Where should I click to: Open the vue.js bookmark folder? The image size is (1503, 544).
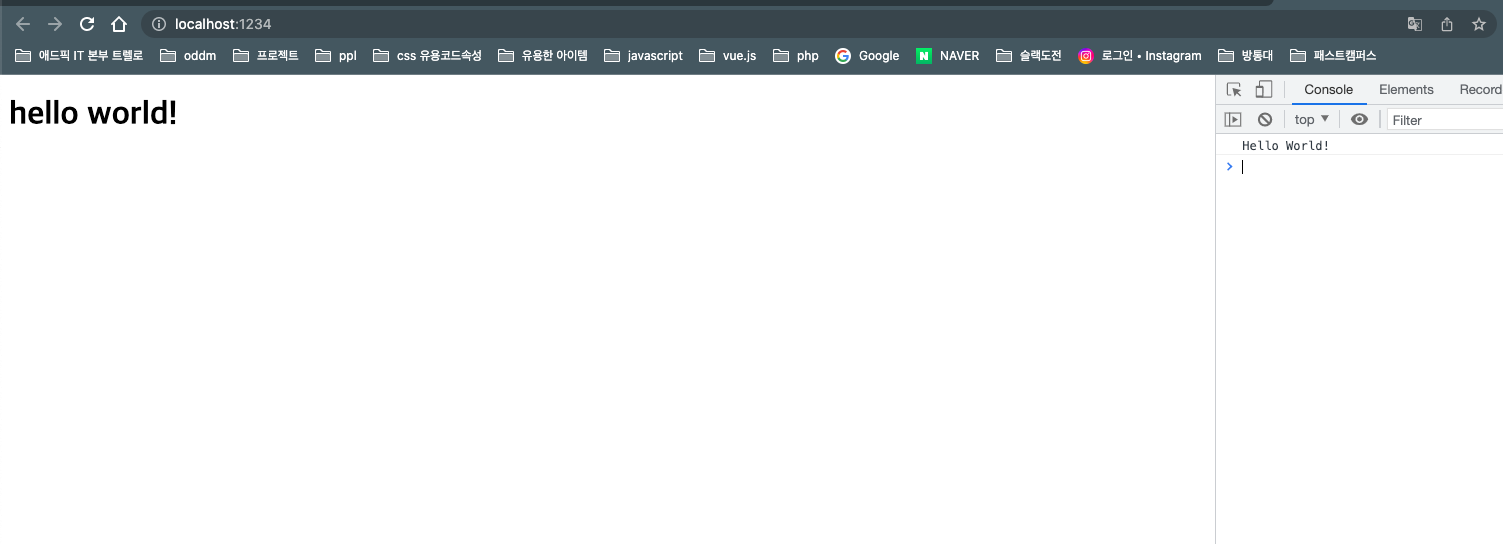click(x=728, y=56)
